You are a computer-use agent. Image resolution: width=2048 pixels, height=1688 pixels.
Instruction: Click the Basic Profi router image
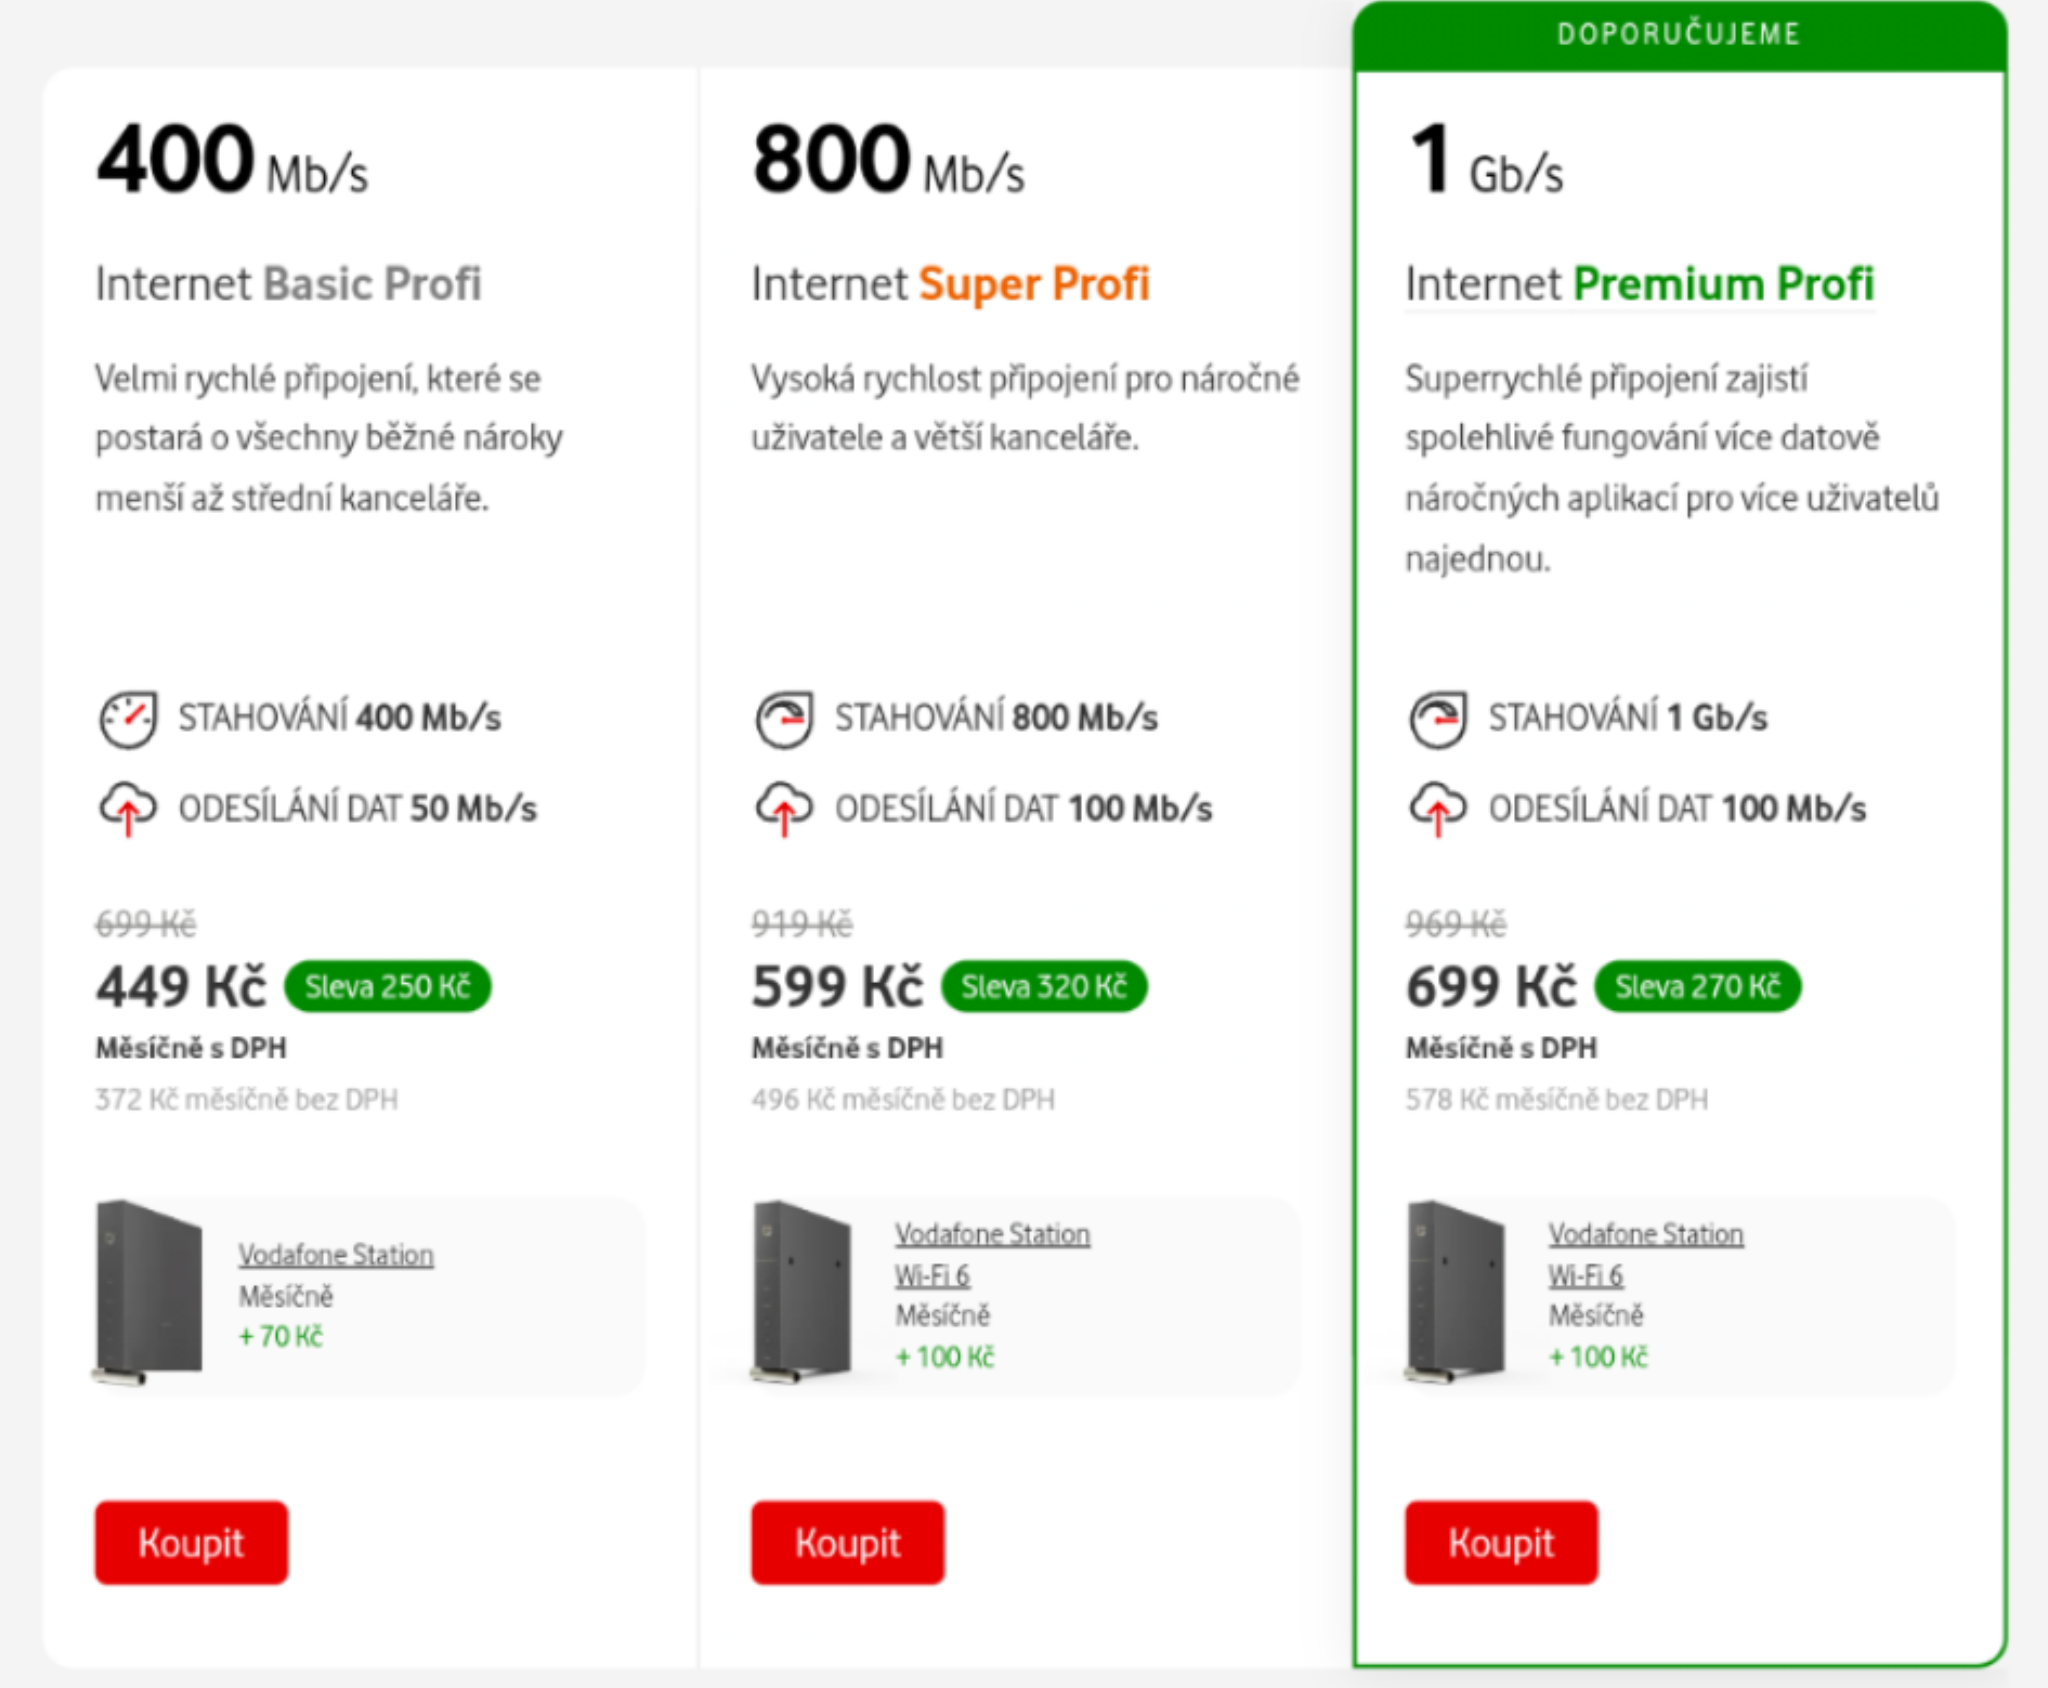(x=148, y=1292)
